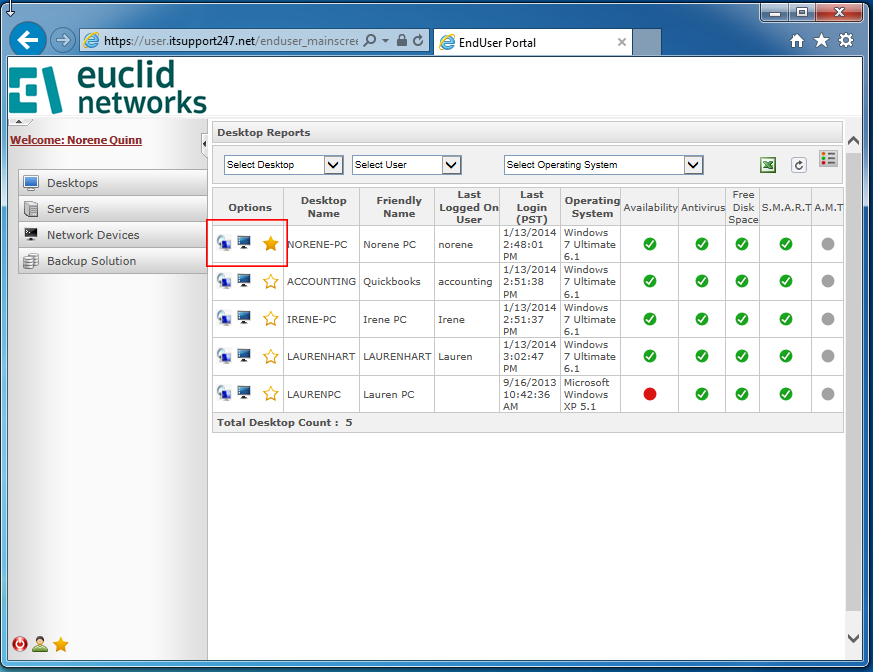Screen dimensions: 873x672
Task: Toggle the favorite star for LAURENHART
Action: point(270,356)
